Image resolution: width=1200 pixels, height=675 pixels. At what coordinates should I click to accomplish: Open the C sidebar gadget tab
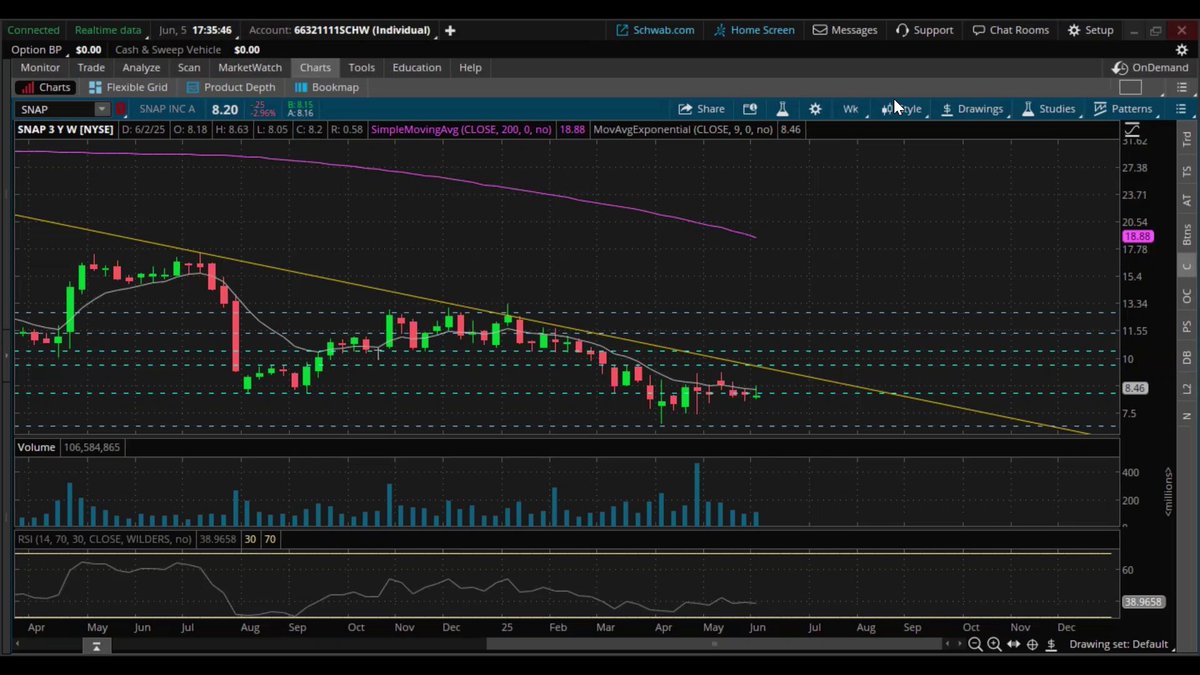1187,266
